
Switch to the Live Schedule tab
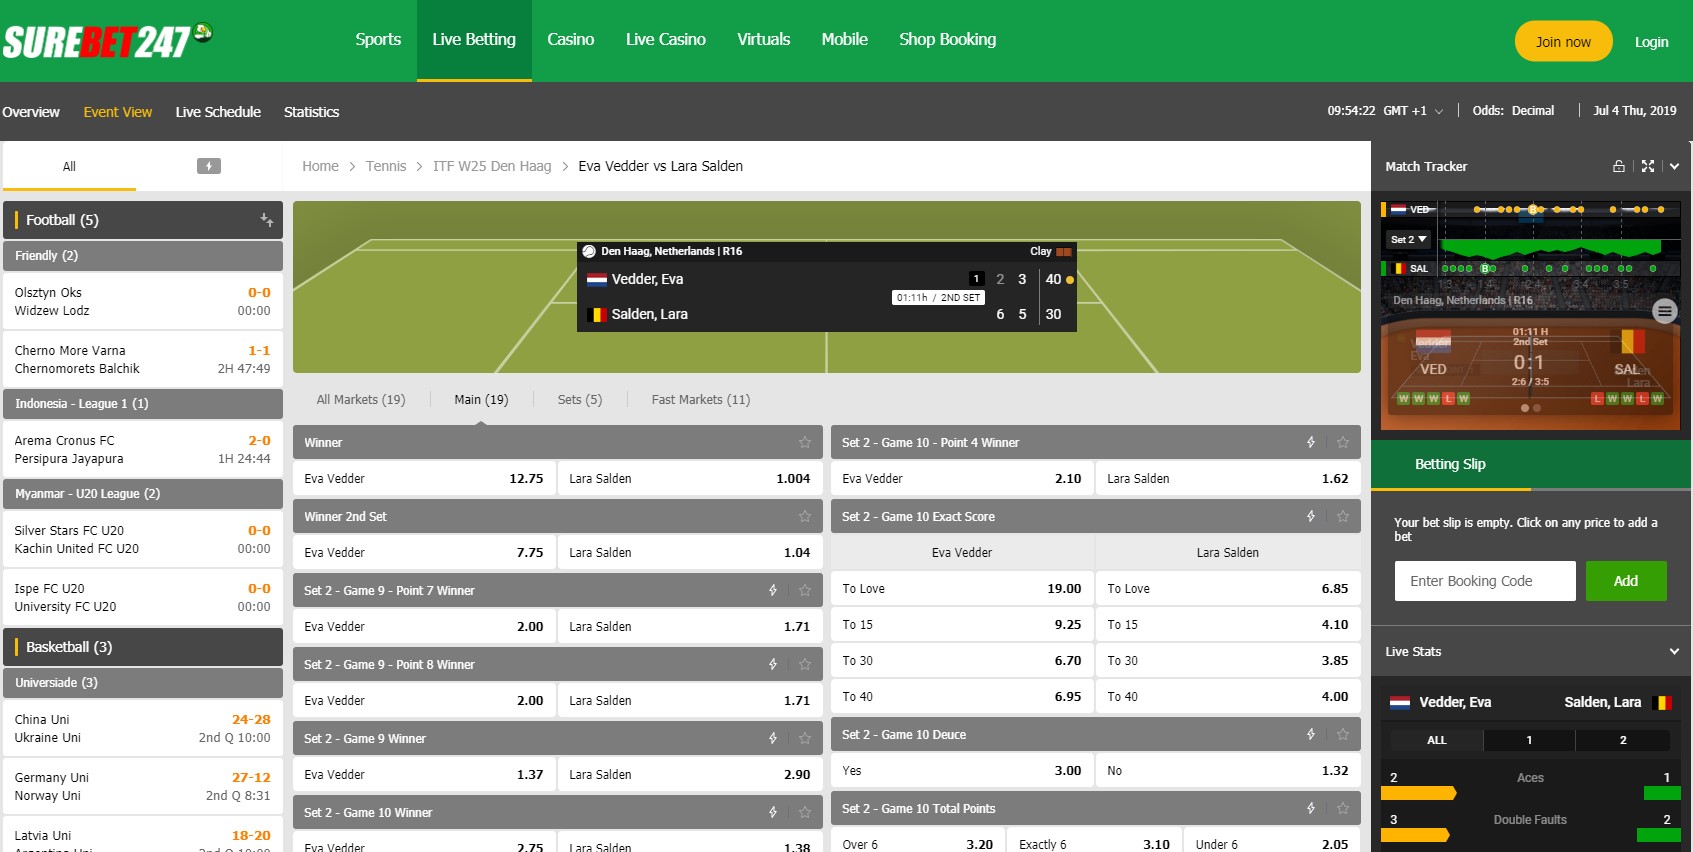(218, 112)
